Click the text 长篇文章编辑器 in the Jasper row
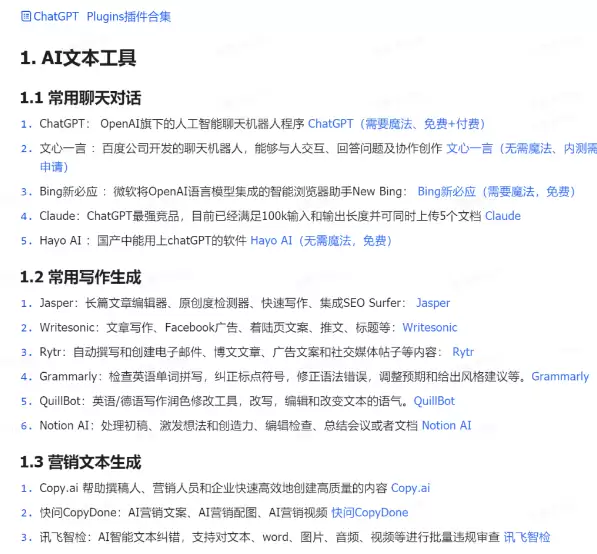597x554 pixels. pyautogui.click(x=126, y=303)
